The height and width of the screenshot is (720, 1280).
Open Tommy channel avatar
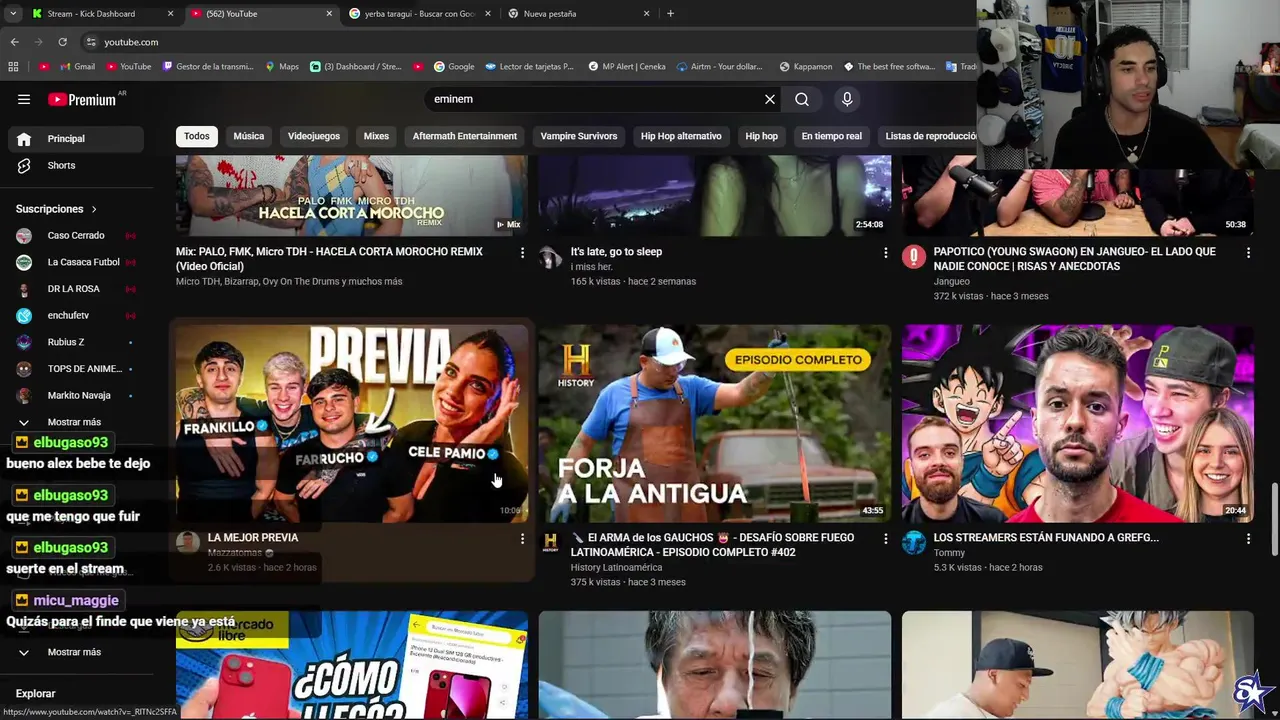coord(914,543)
